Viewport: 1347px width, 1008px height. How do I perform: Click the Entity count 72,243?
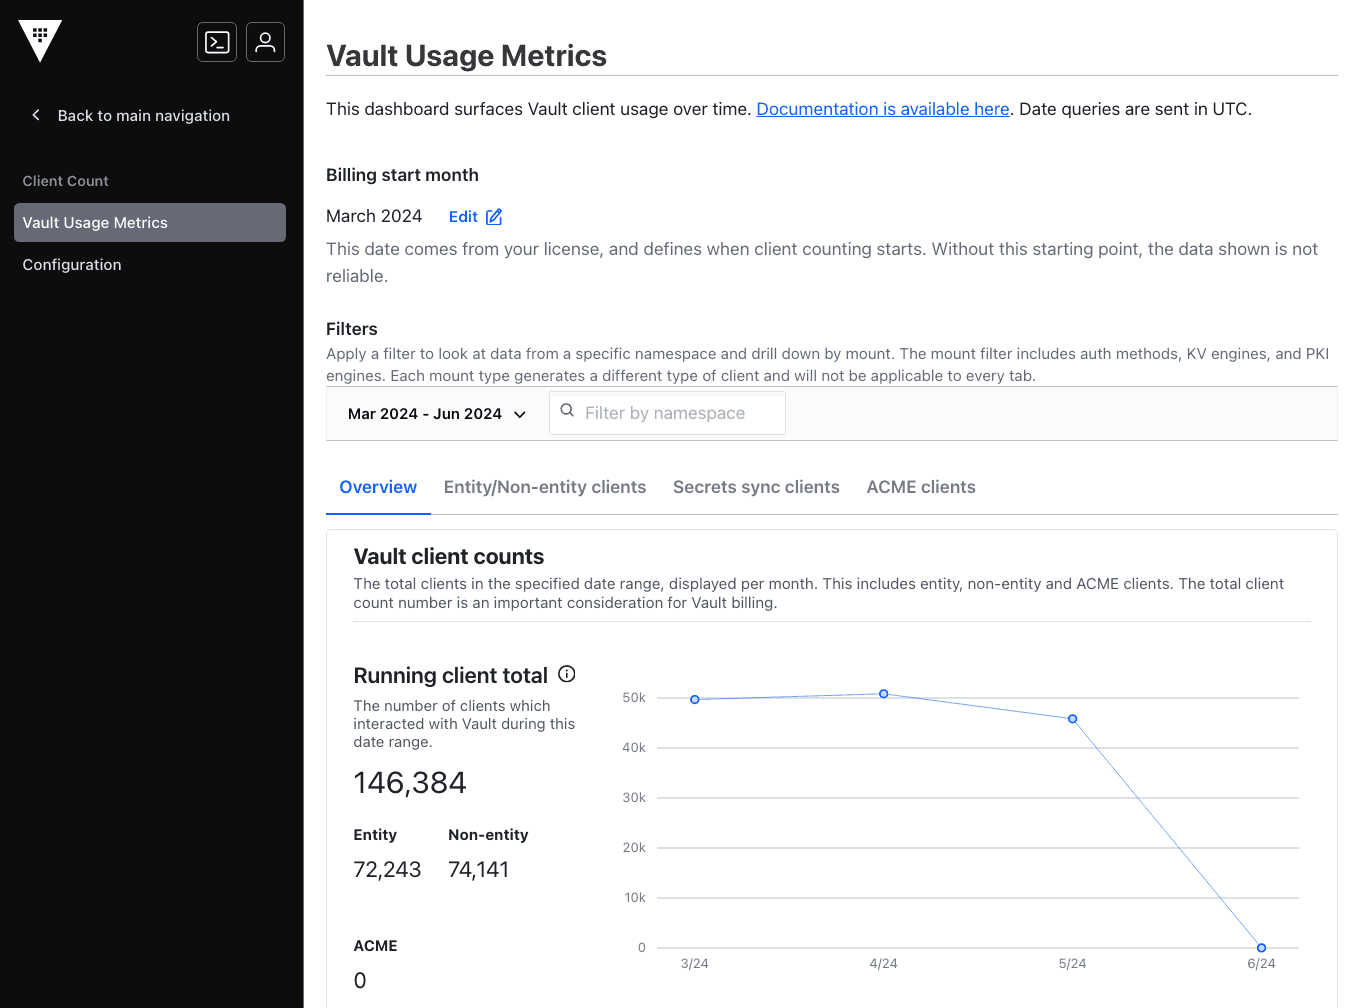pyautogui.click(x=387, y=870)
